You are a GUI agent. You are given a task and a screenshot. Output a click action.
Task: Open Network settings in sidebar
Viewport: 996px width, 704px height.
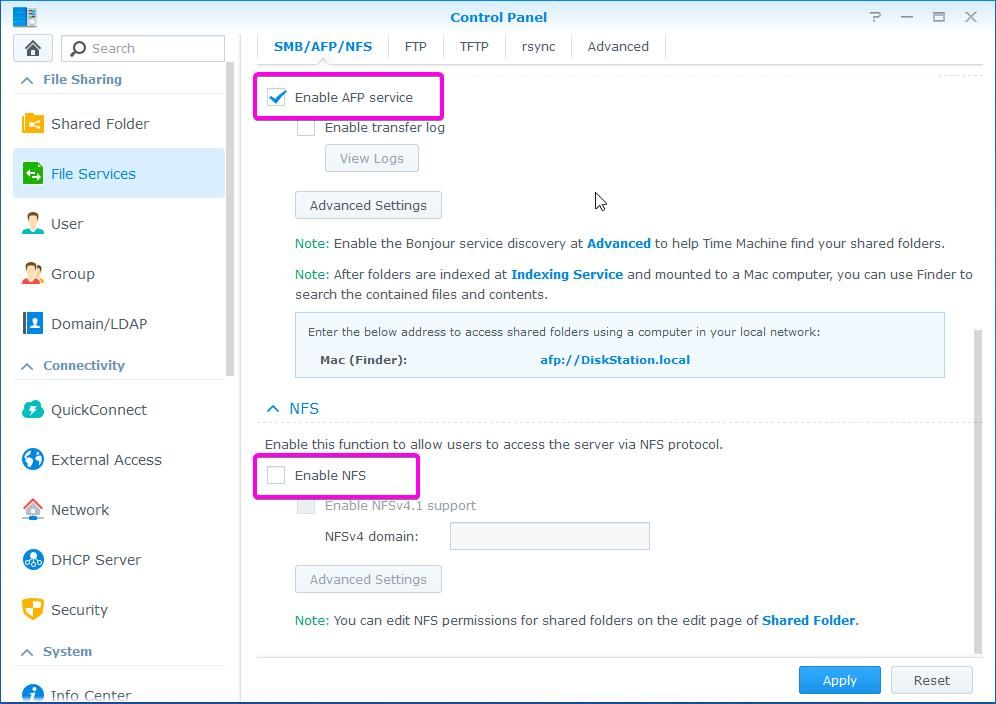point(119,510)
